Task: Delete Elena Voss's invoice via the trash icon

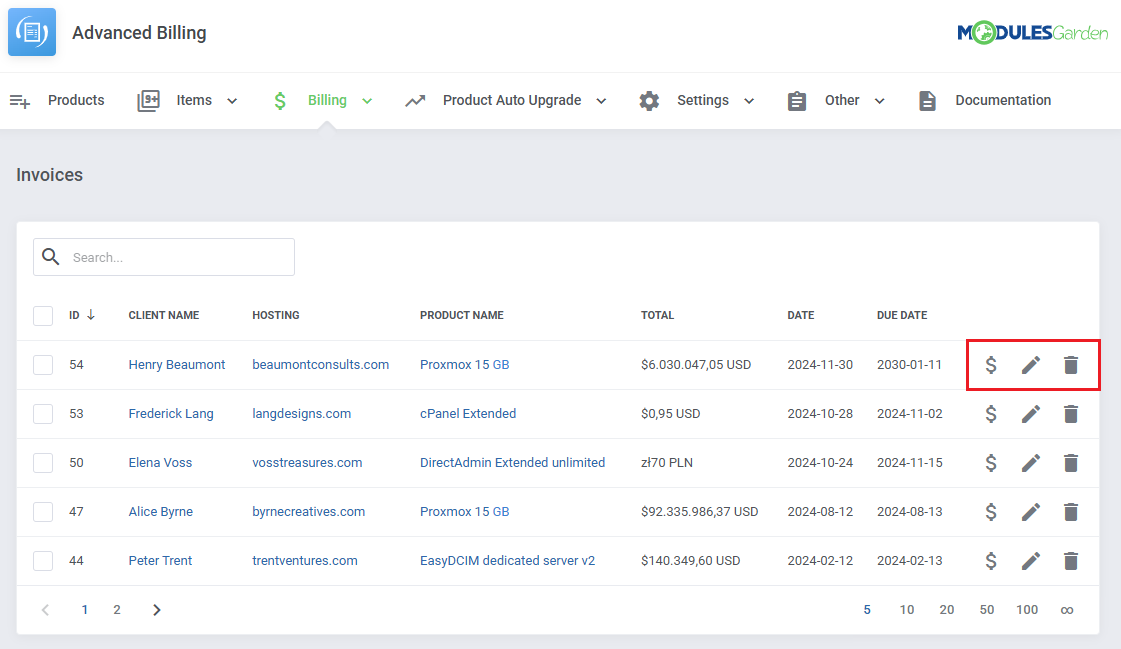Action: click(1070, 462)
